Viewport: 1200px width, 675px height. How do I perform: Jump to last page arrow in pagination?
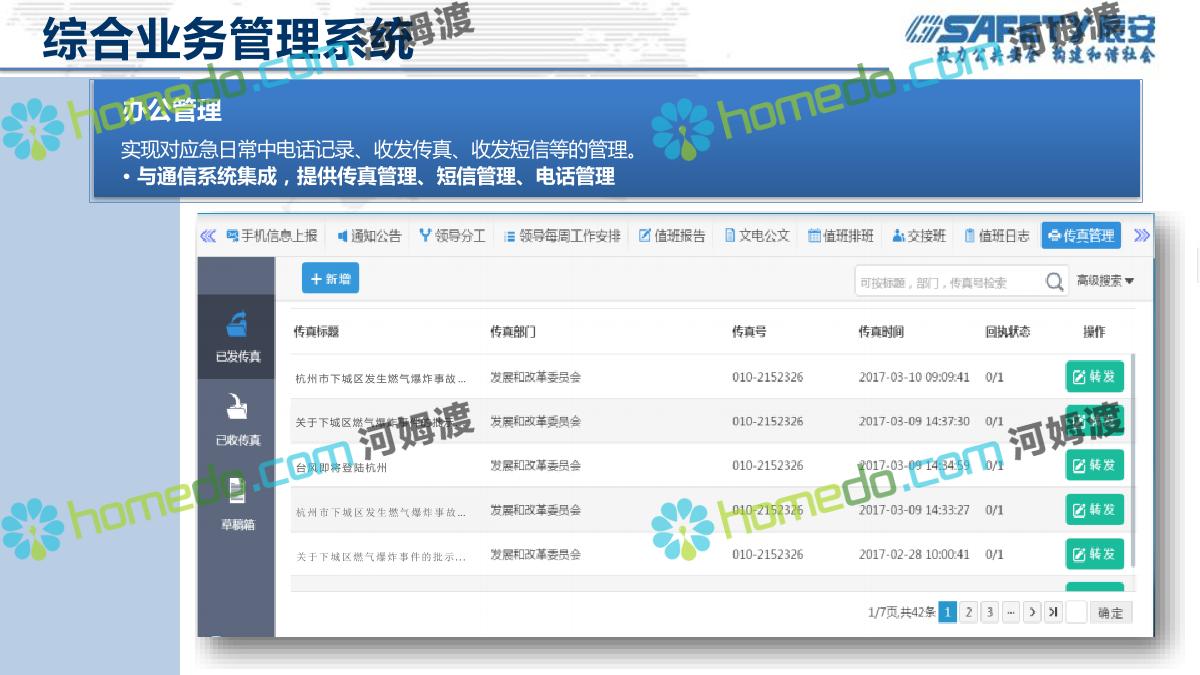1053,612
